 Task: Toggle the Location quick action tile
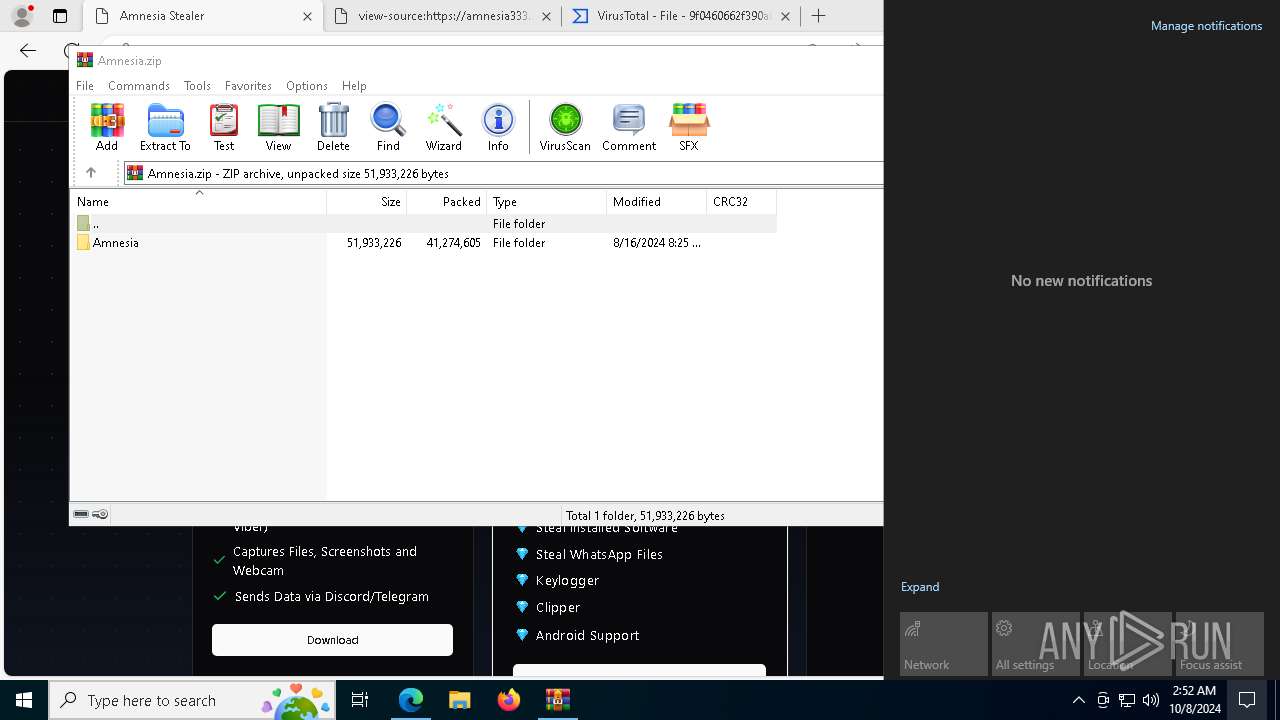[1128, 644]
